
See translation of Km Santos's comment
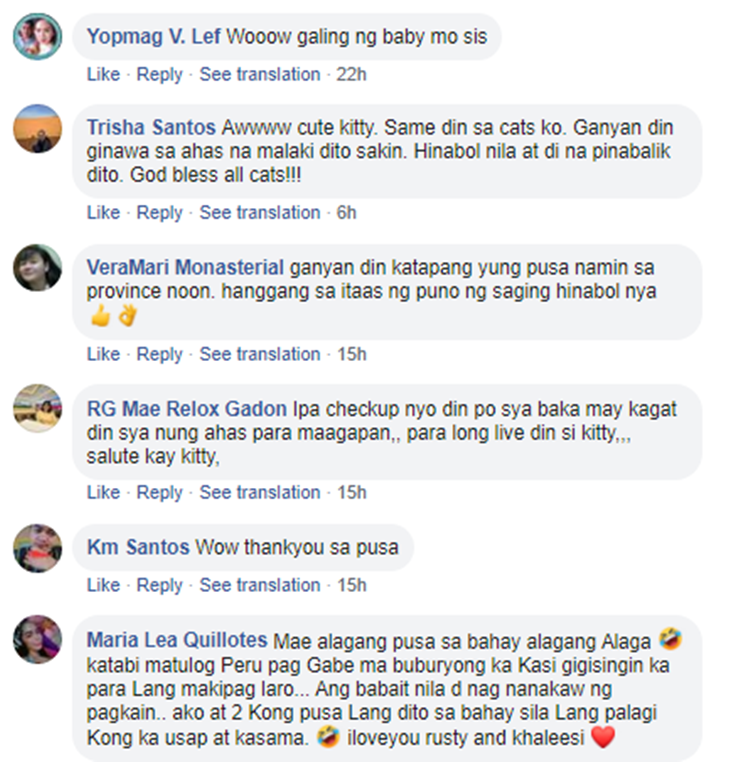(260, 585)
